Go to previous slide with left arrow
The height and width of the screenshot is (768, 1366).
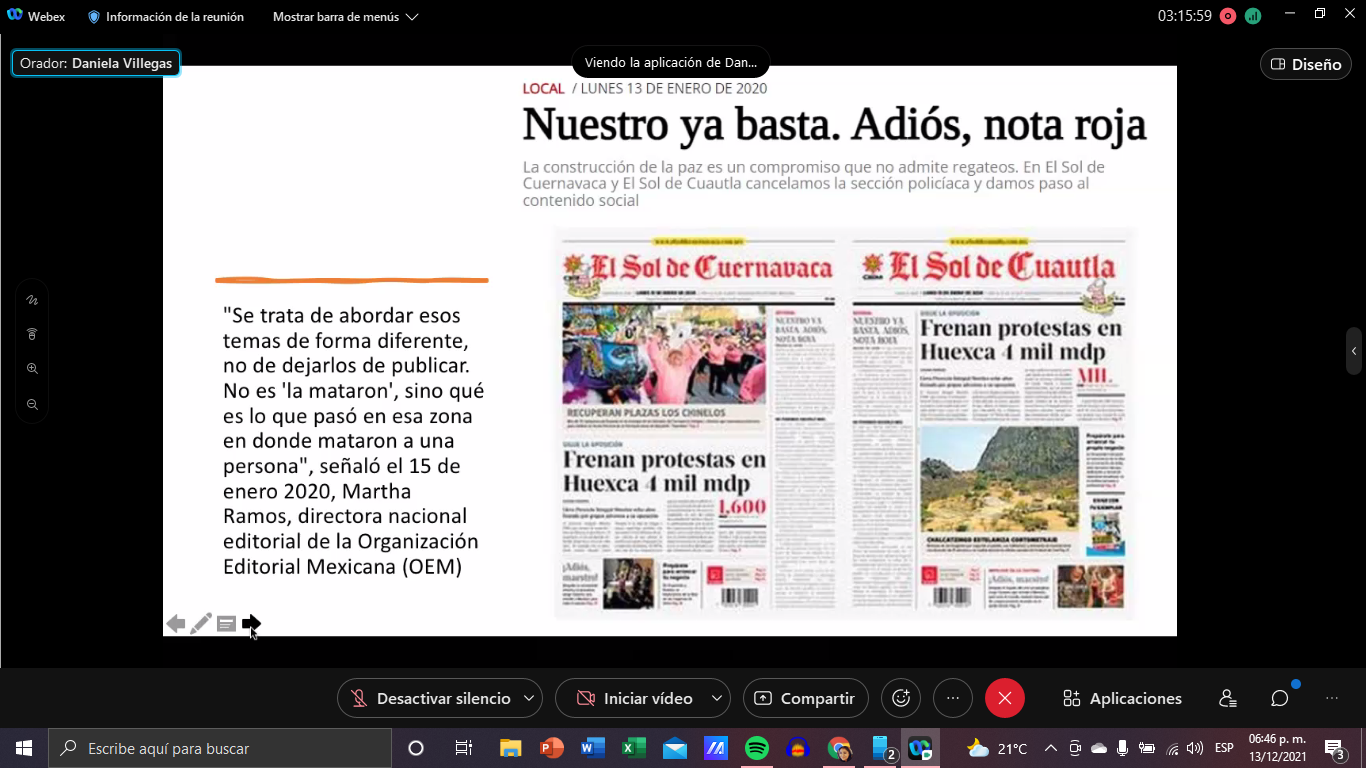point(176,624)
